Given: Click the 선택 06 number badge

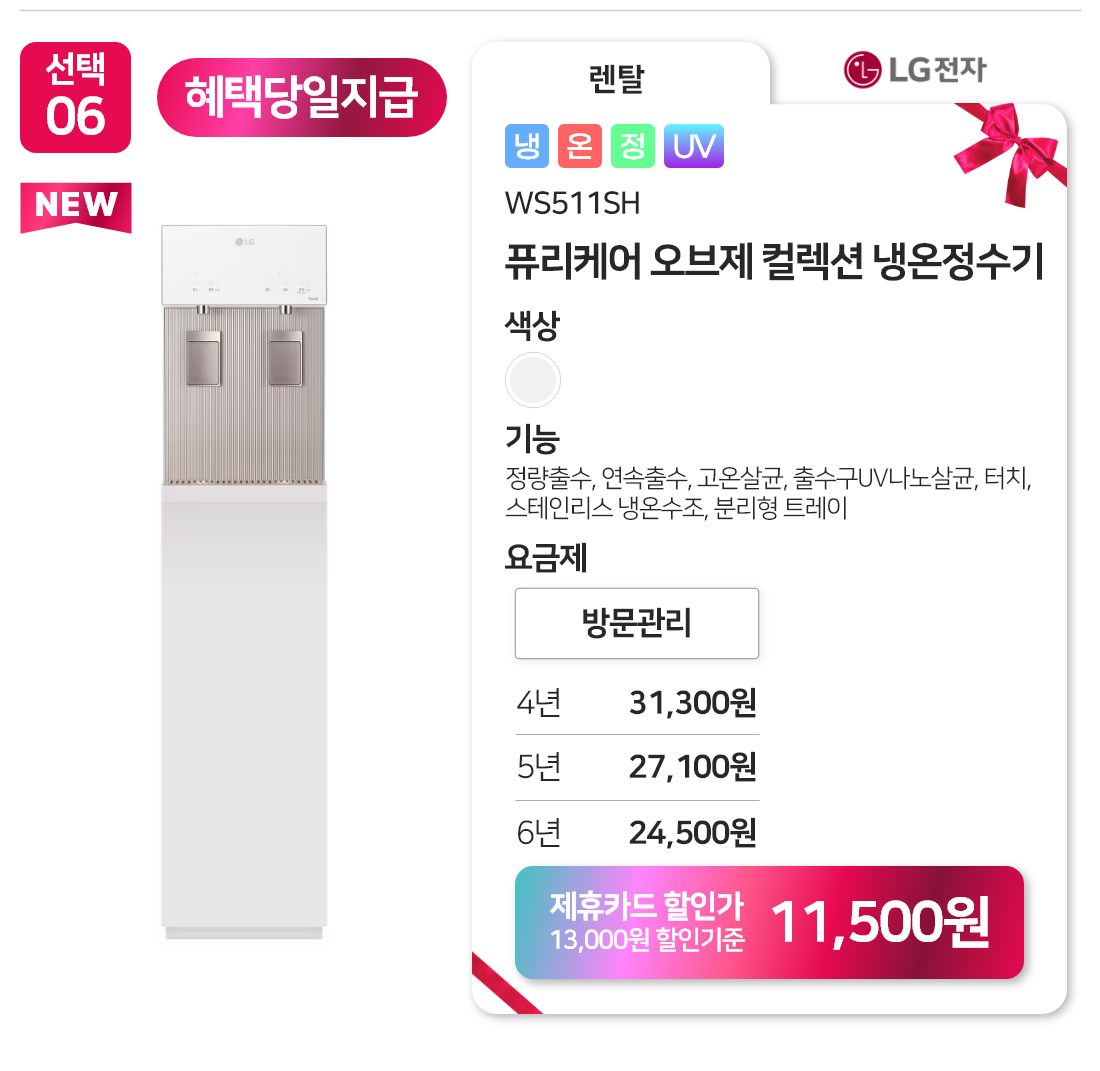Looking at the screenshot, I should click(75, 98).
